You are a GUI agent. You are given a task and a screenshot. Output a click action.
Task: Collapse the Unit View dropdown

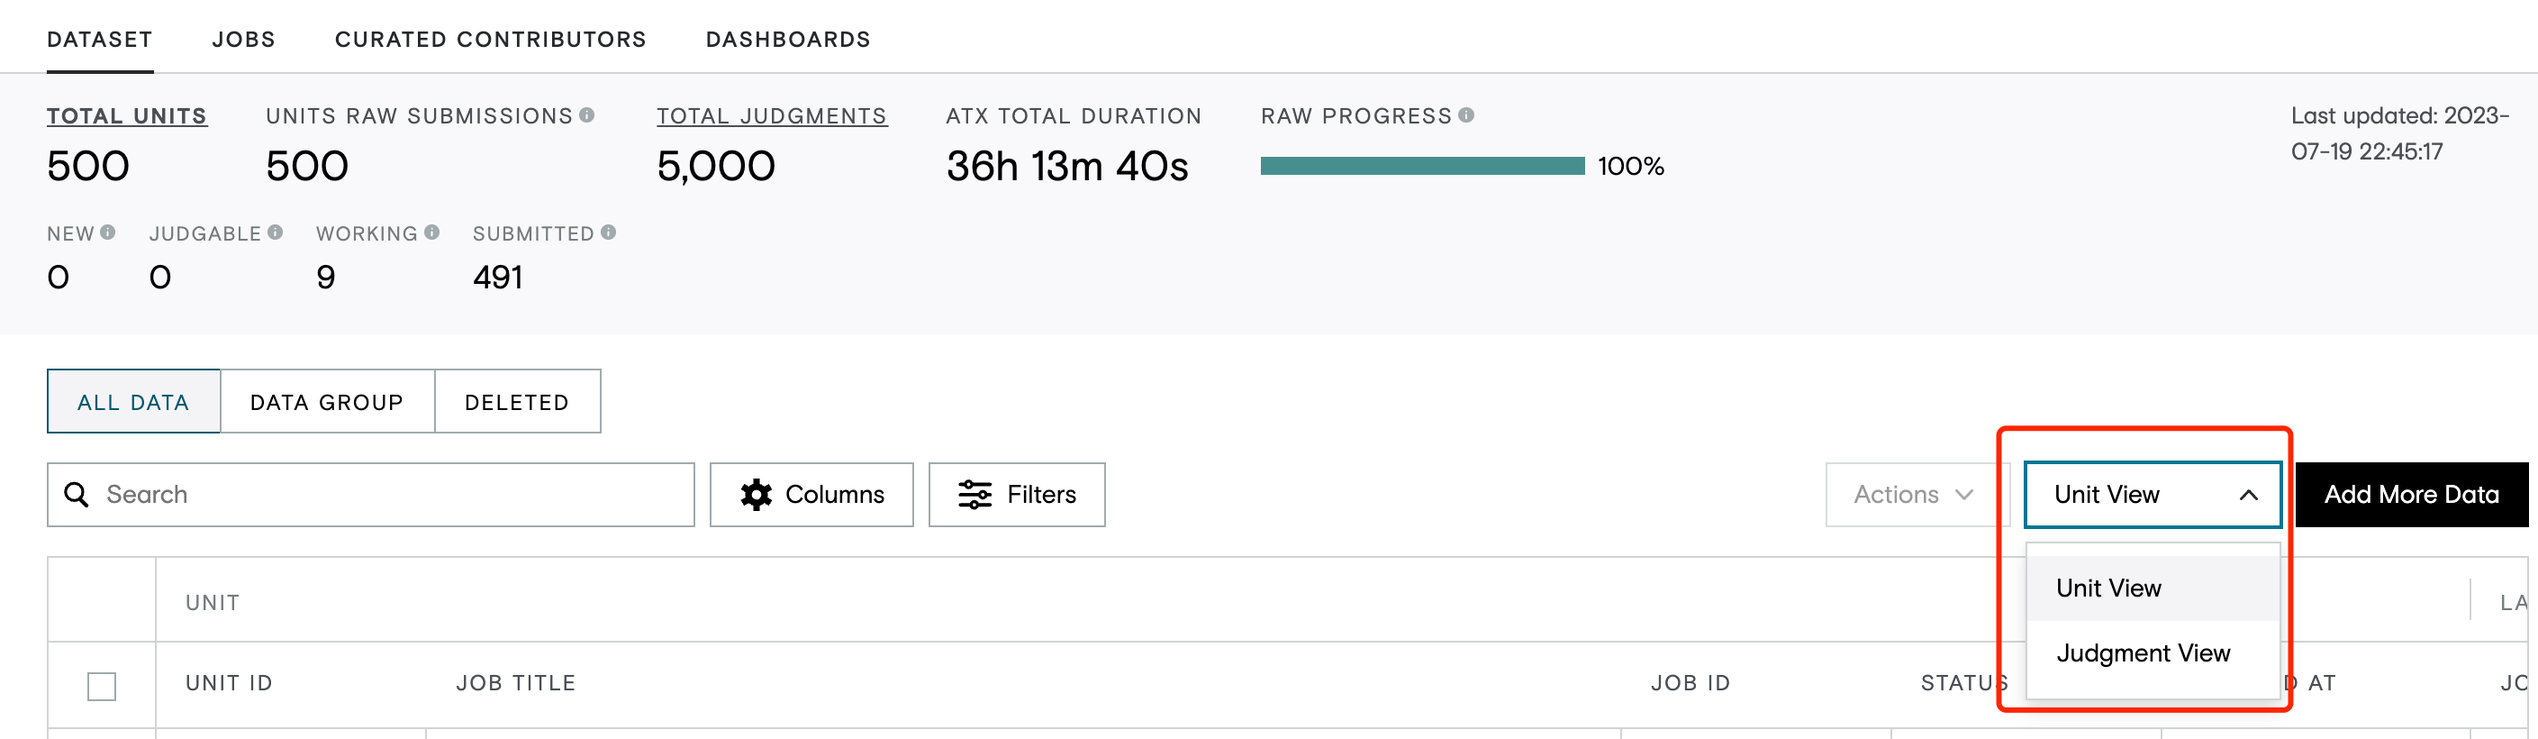2152,494
